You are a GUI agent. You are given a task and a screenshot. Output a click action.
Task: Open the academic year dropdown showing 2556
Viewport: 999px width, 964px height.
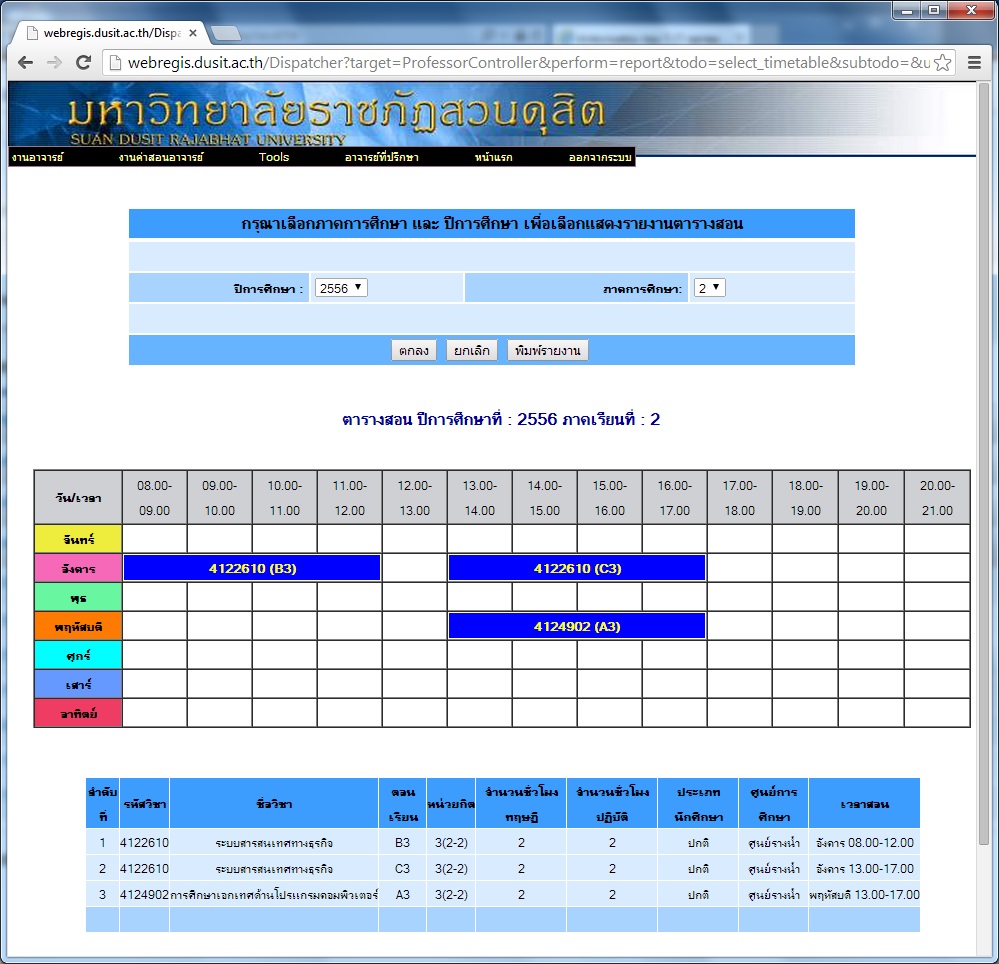click(340, 288)
